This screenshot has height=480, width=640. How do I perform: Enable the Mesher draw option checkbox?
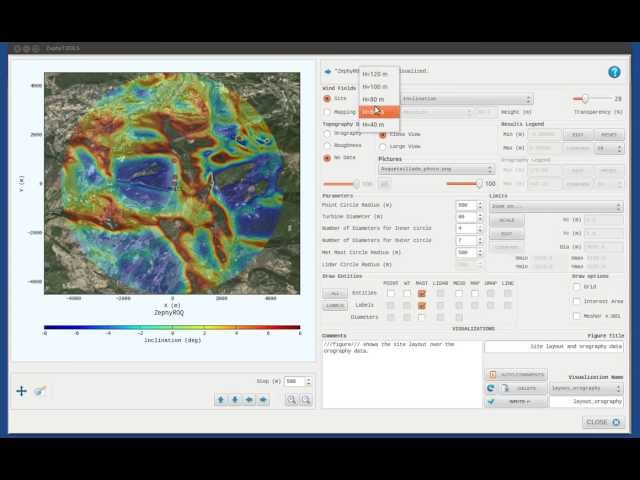576,316
